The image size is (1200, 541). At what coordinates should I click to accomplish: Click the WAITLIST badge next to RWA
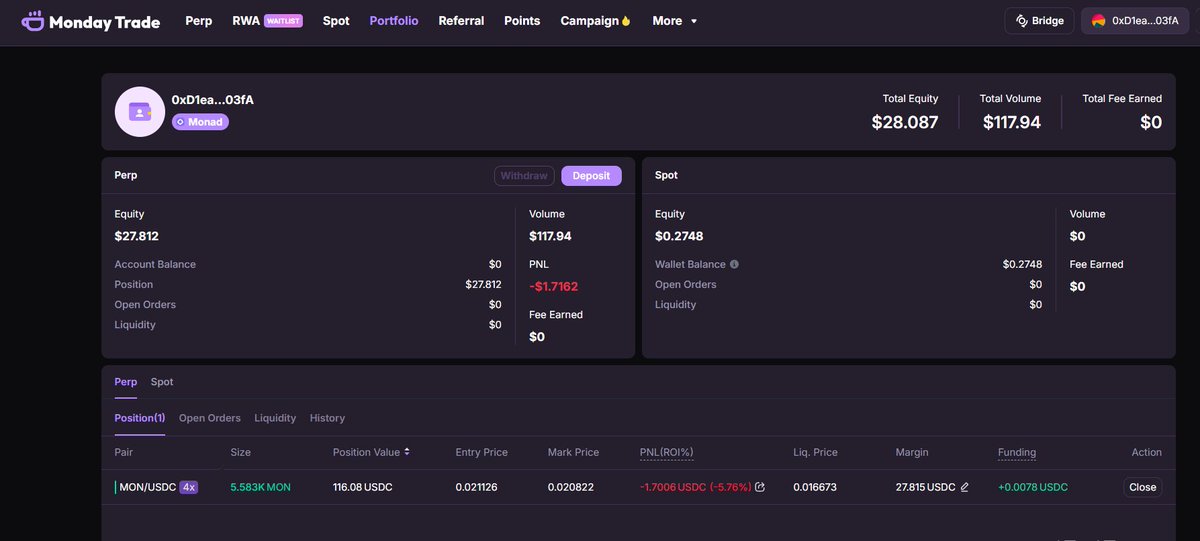(283, 21)
